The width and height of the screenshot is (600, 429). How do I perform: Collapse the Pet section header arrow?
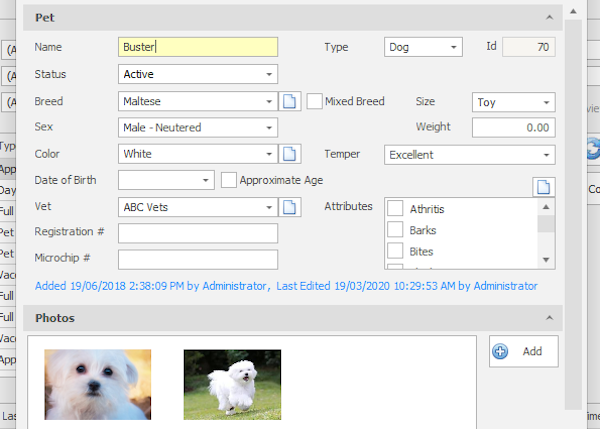pos(548,19)
